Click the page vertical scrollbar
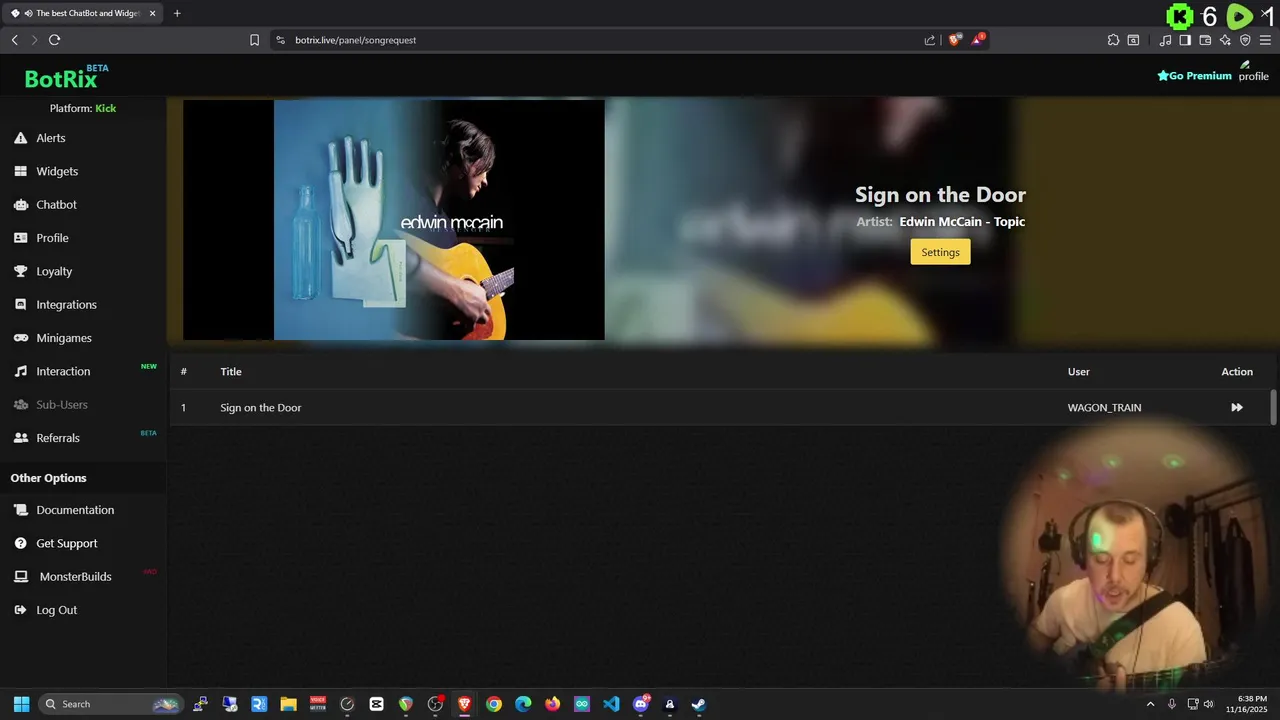 pos(1274,408)
